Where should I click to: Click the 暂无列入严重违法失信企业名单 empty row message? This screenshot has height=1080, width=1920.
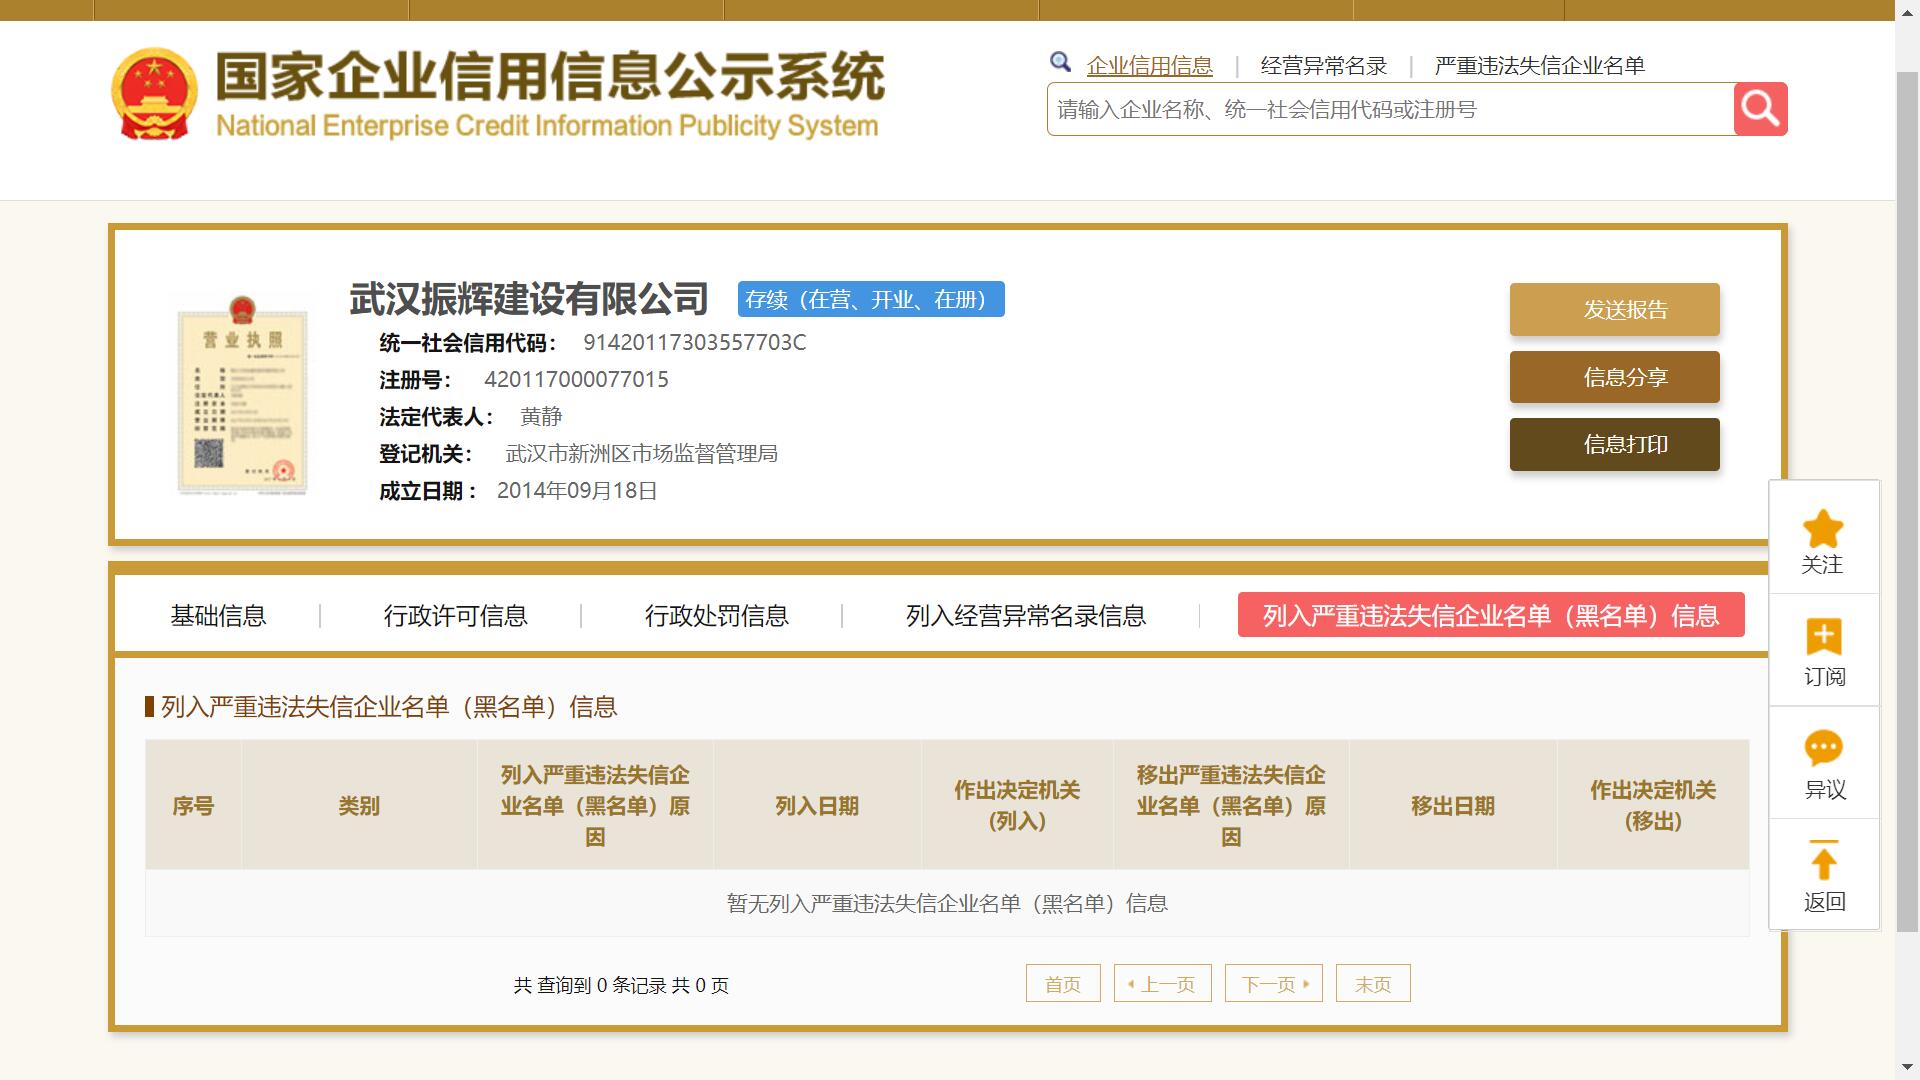(x=947, y=904)
